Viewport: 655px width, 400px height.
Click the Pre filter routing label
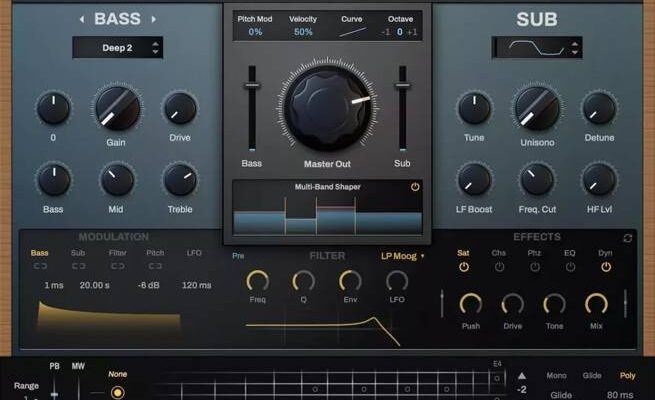(238, 256)
